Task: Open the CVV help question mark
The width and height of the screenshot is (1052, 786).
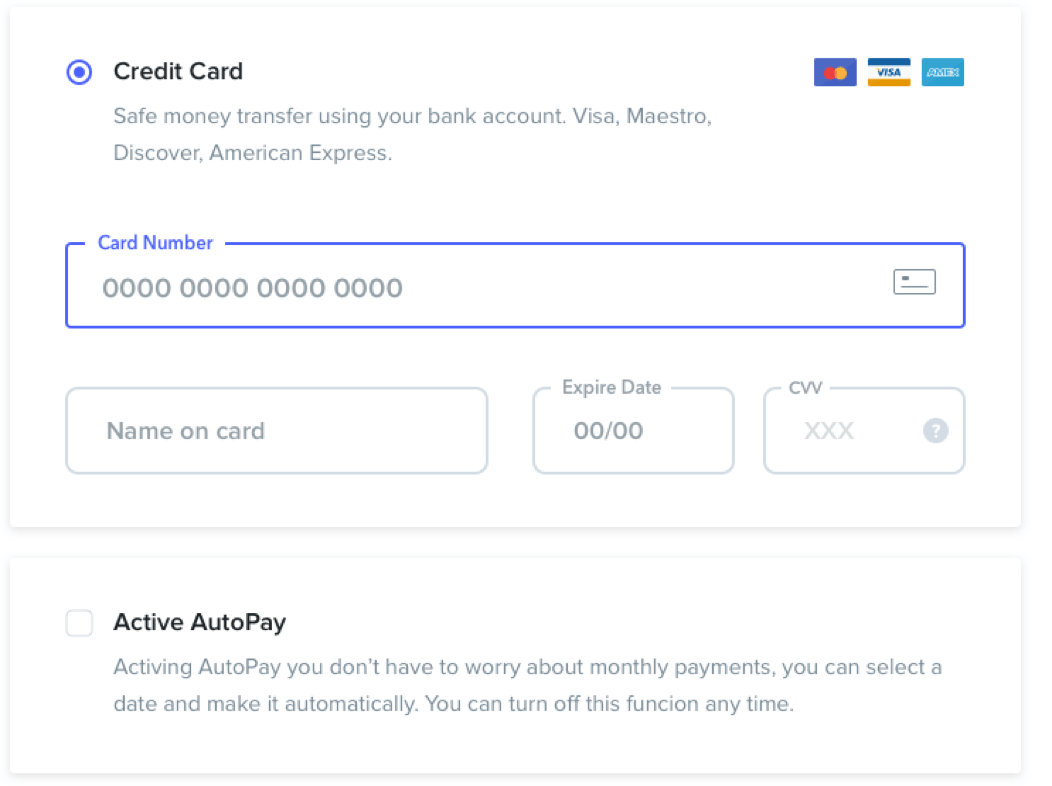Action: (934, 431)
